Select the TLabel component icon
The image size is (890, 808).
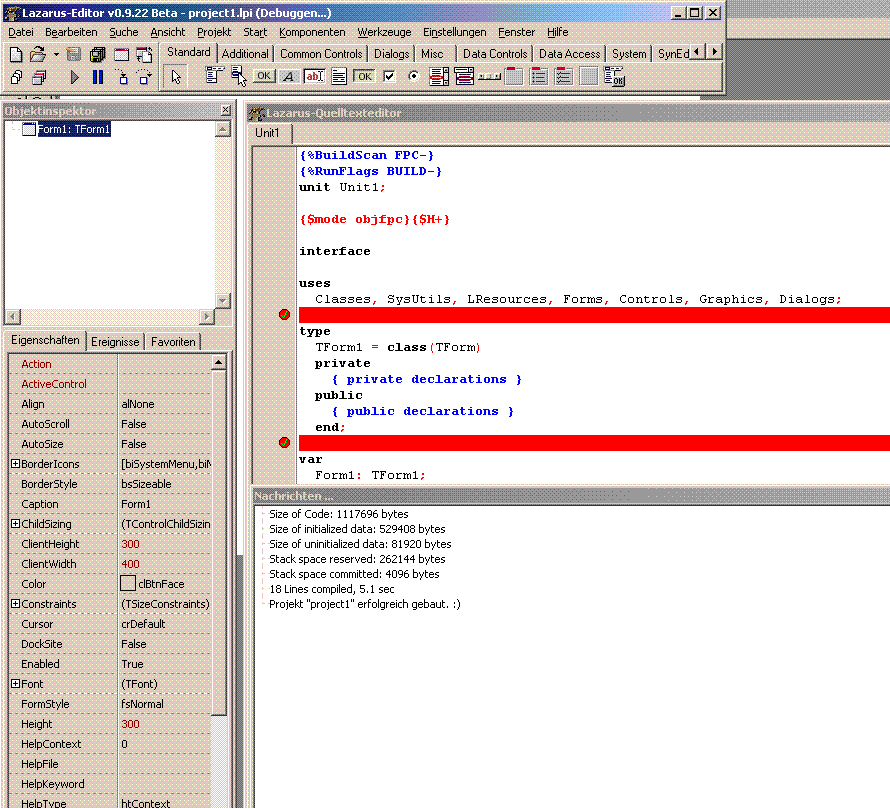289,76
